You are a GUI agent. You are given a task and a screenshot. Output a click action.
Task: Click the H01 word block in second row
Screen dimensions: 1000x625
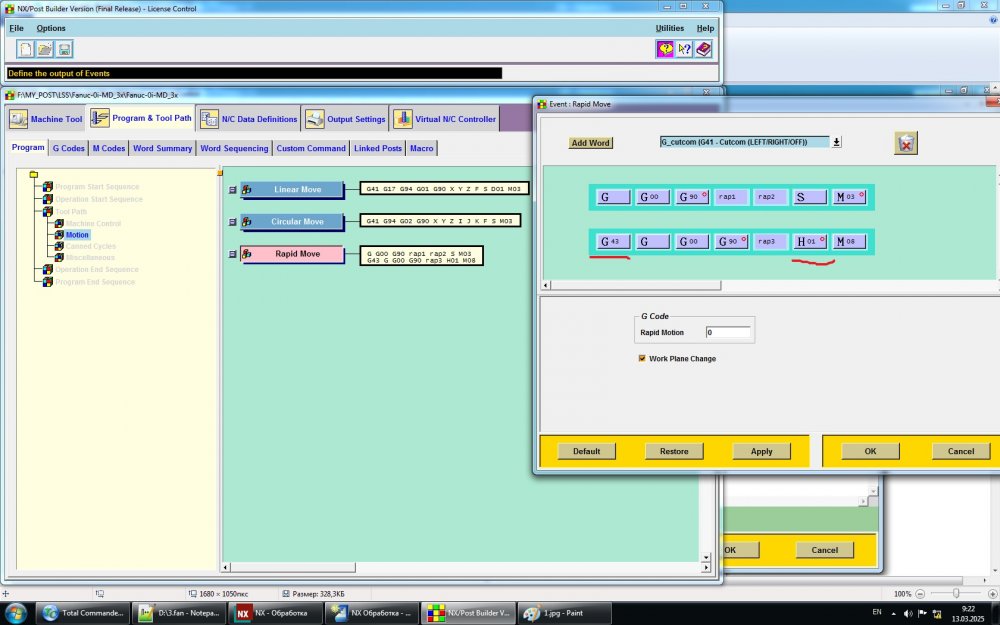[x=810, y=242]
